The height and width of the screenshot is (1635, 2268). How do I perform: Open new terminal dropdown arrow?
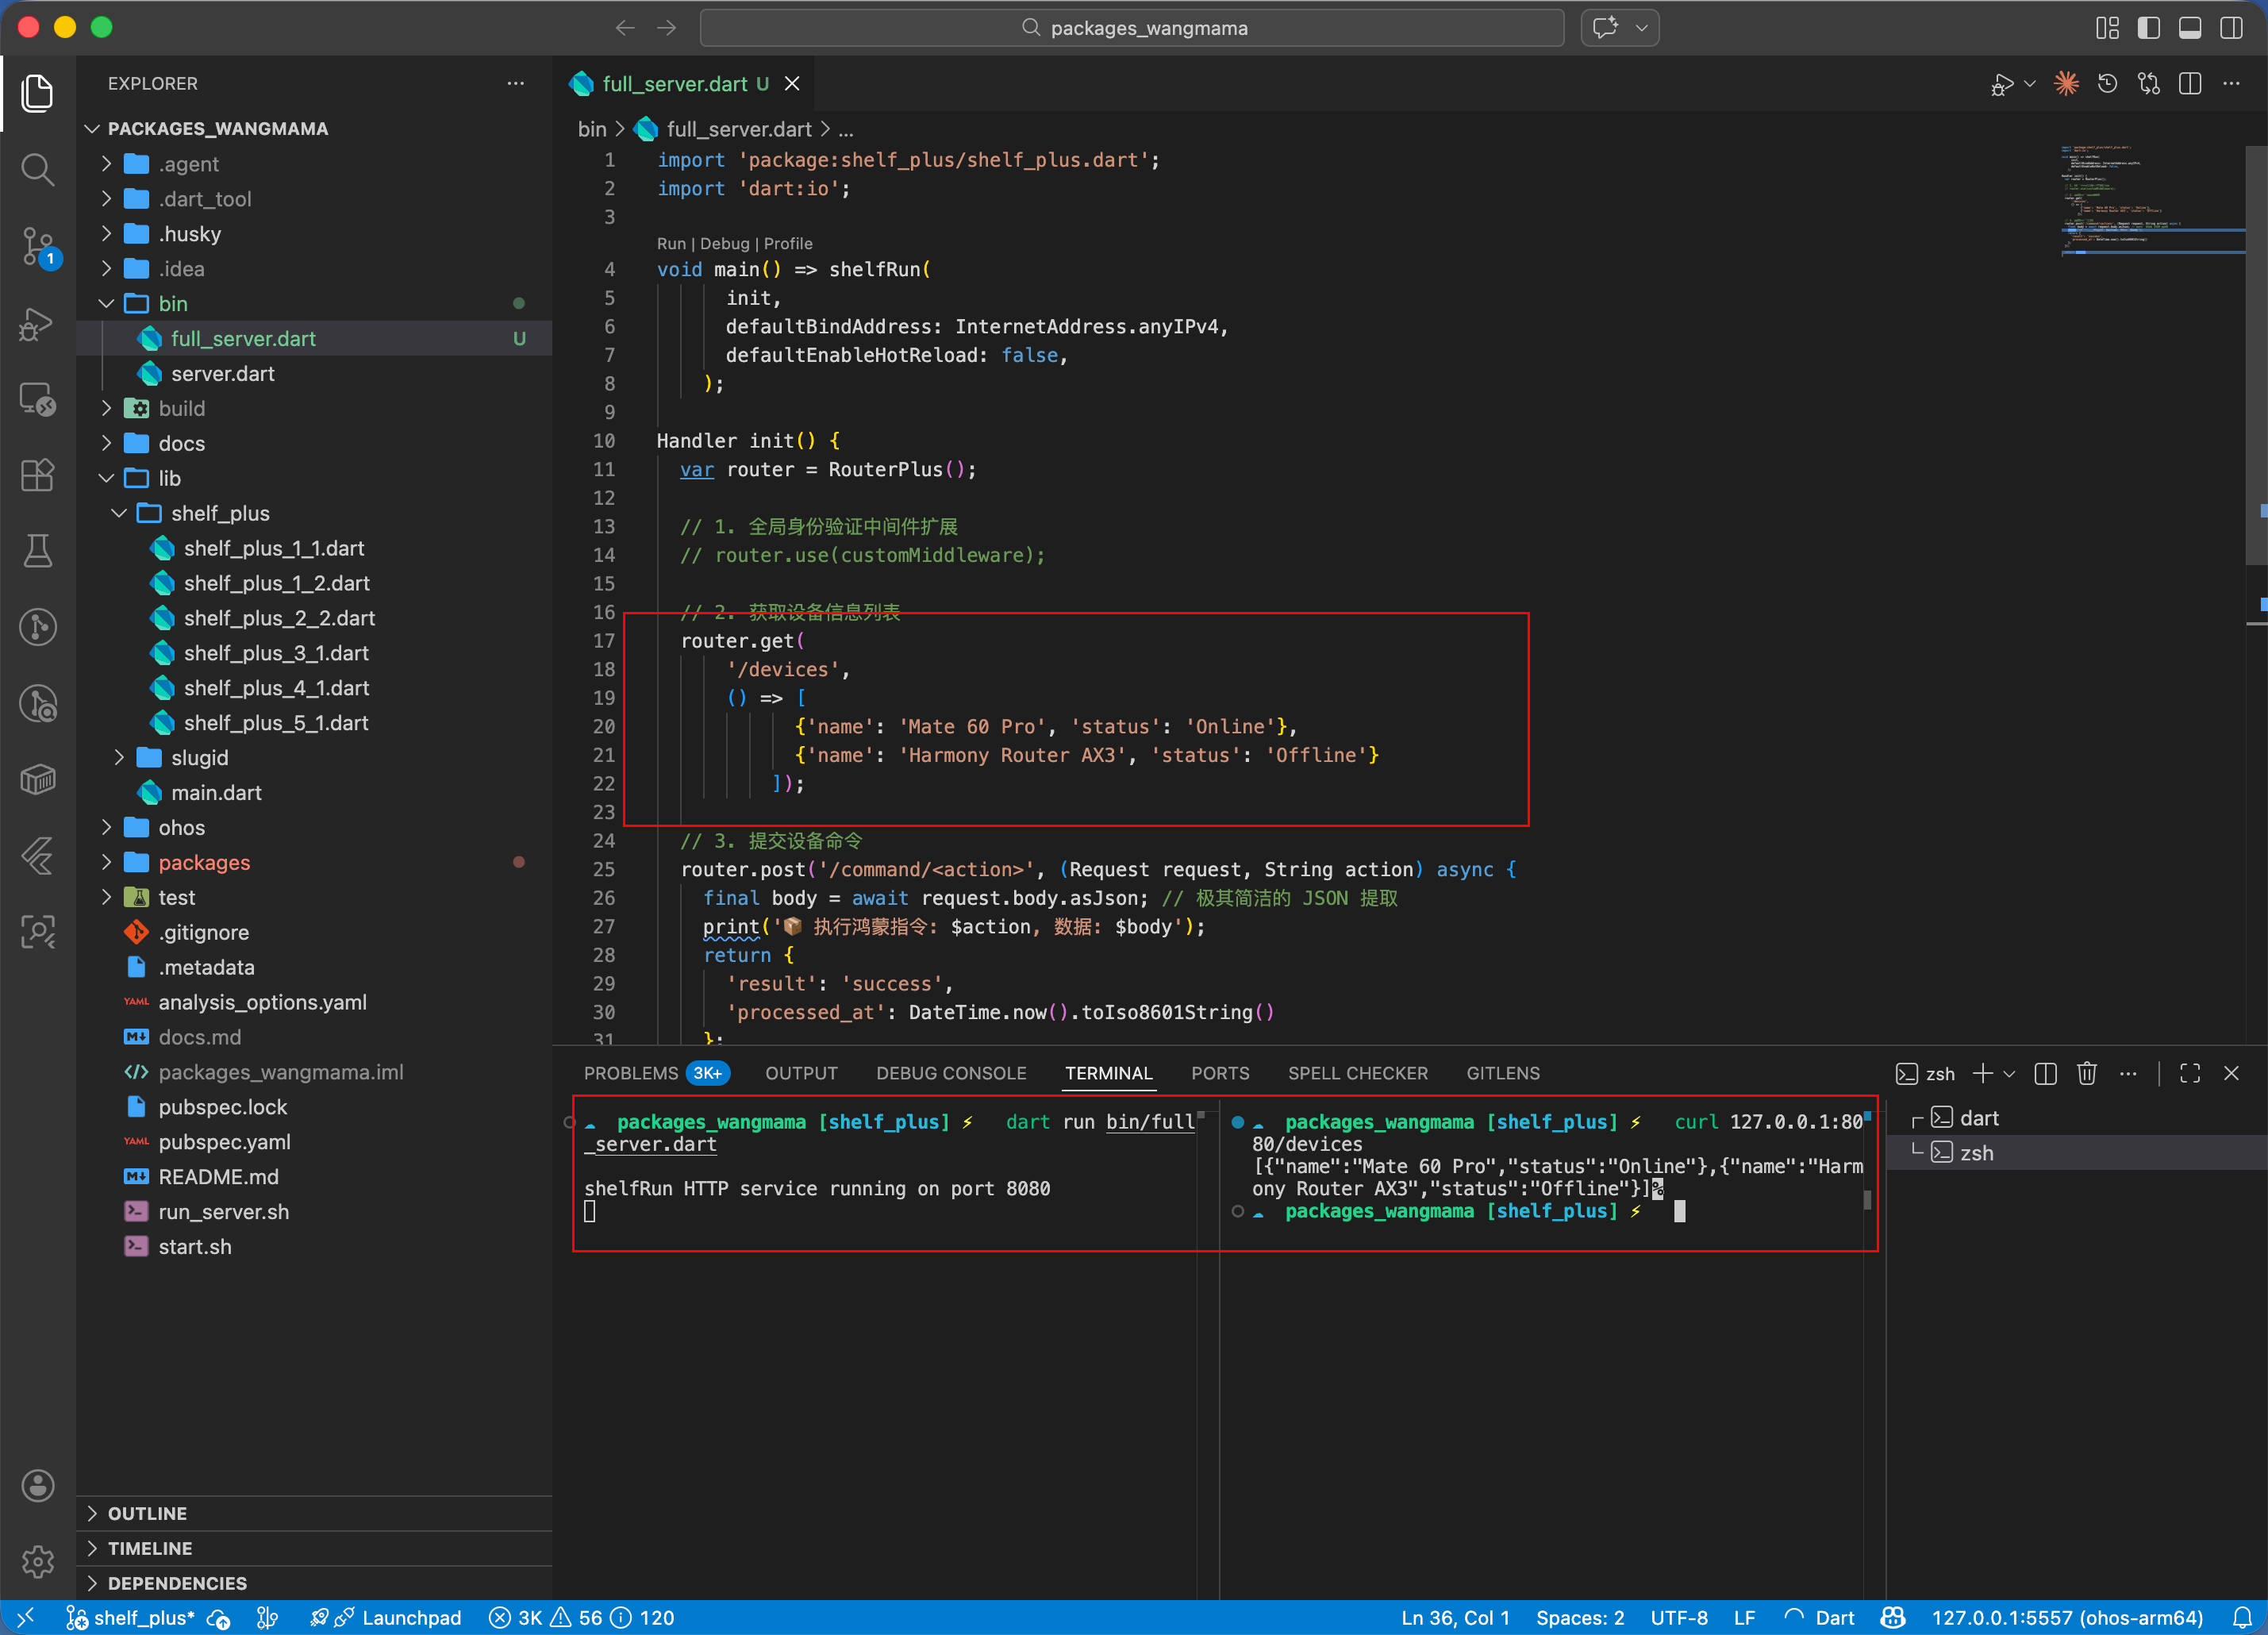[x=2010, y=1073]
